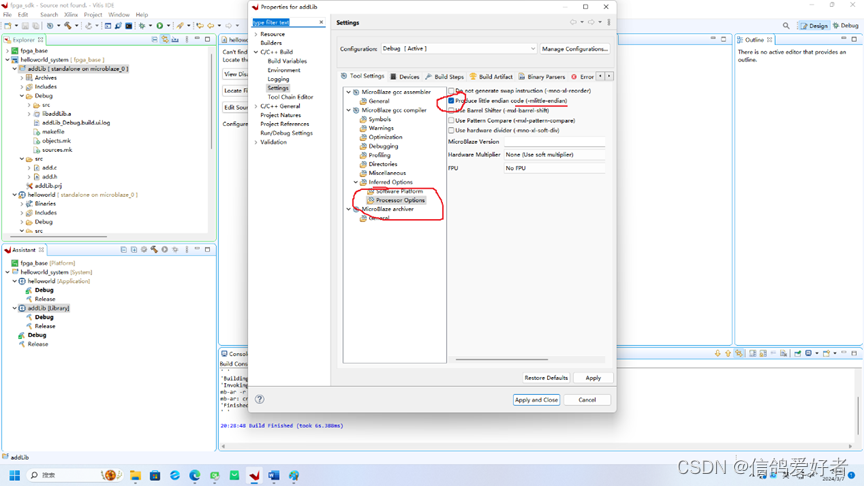Click the Cancel button
This screenshot has height=486, width=864.
587,400
